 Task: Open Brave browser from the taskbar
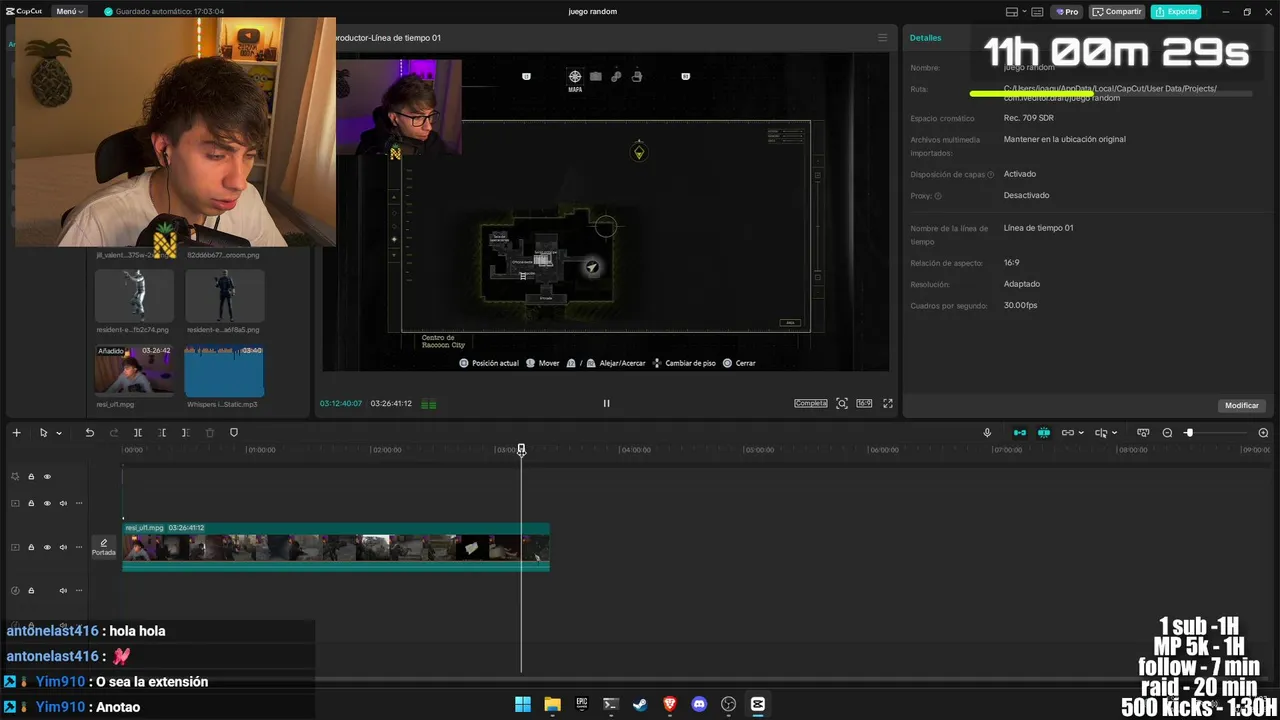tap(670, 704)
